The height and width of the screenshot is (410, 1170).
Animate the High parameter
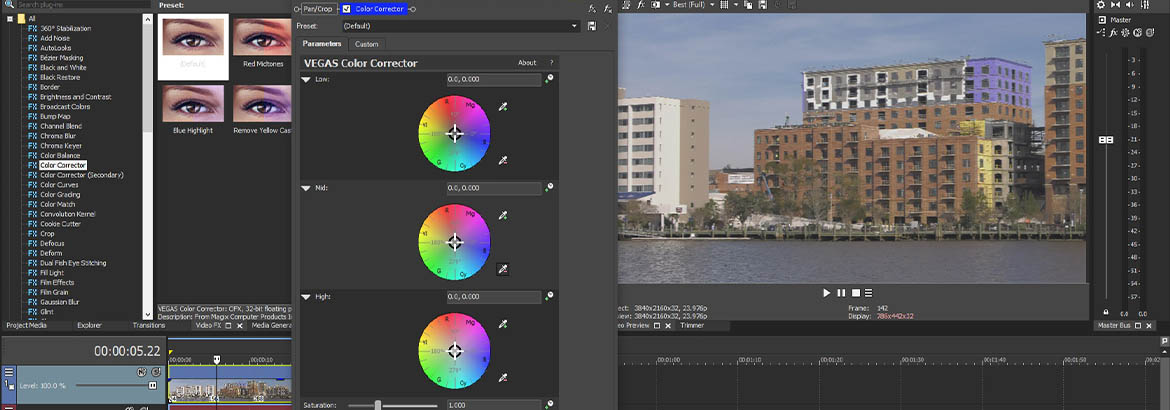[x=549, y=296]
